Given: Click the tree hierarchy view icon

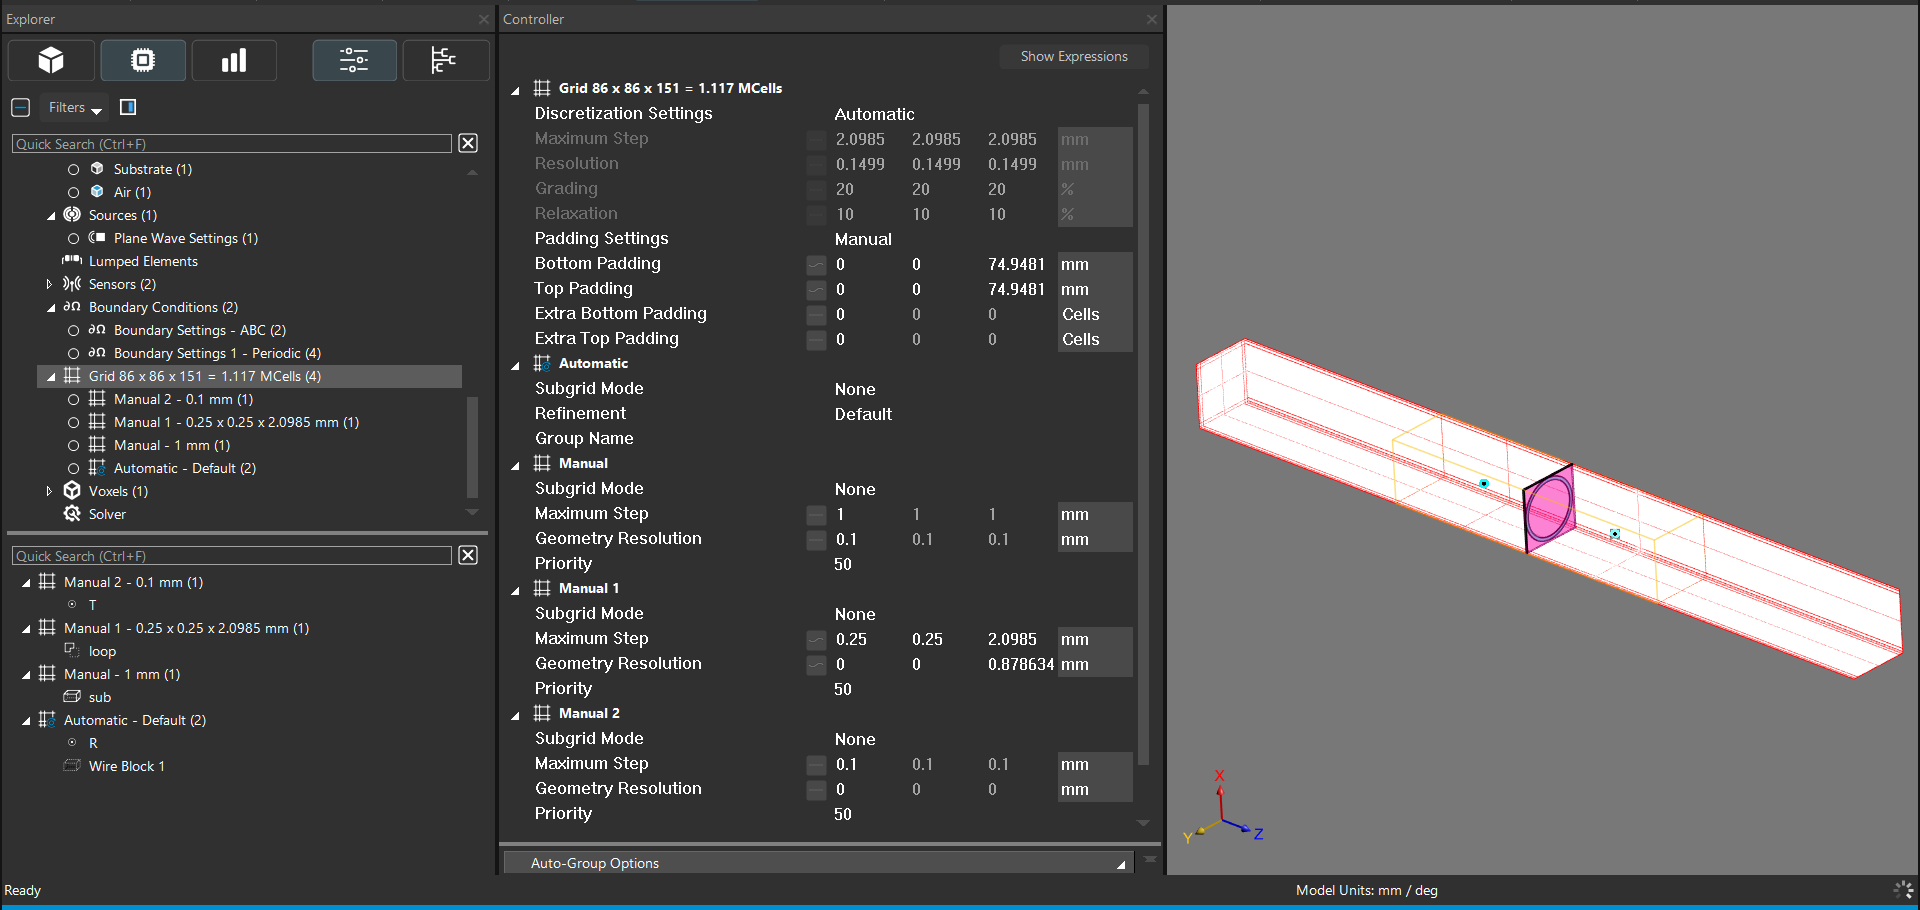Looking at the screenshot, I should coord(445,61).
